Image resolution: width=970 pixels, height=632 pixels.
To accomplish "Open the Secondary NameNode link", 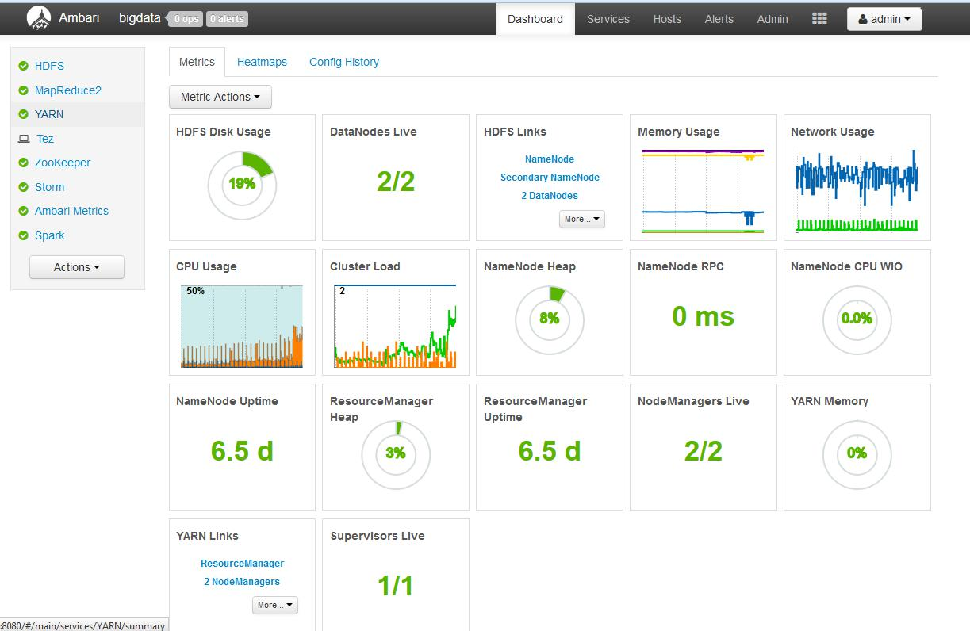I will point(550,177).
